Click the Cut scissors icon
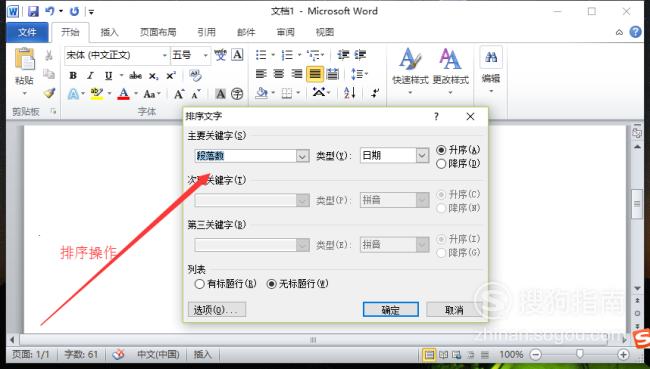 (x=49, y=55)
